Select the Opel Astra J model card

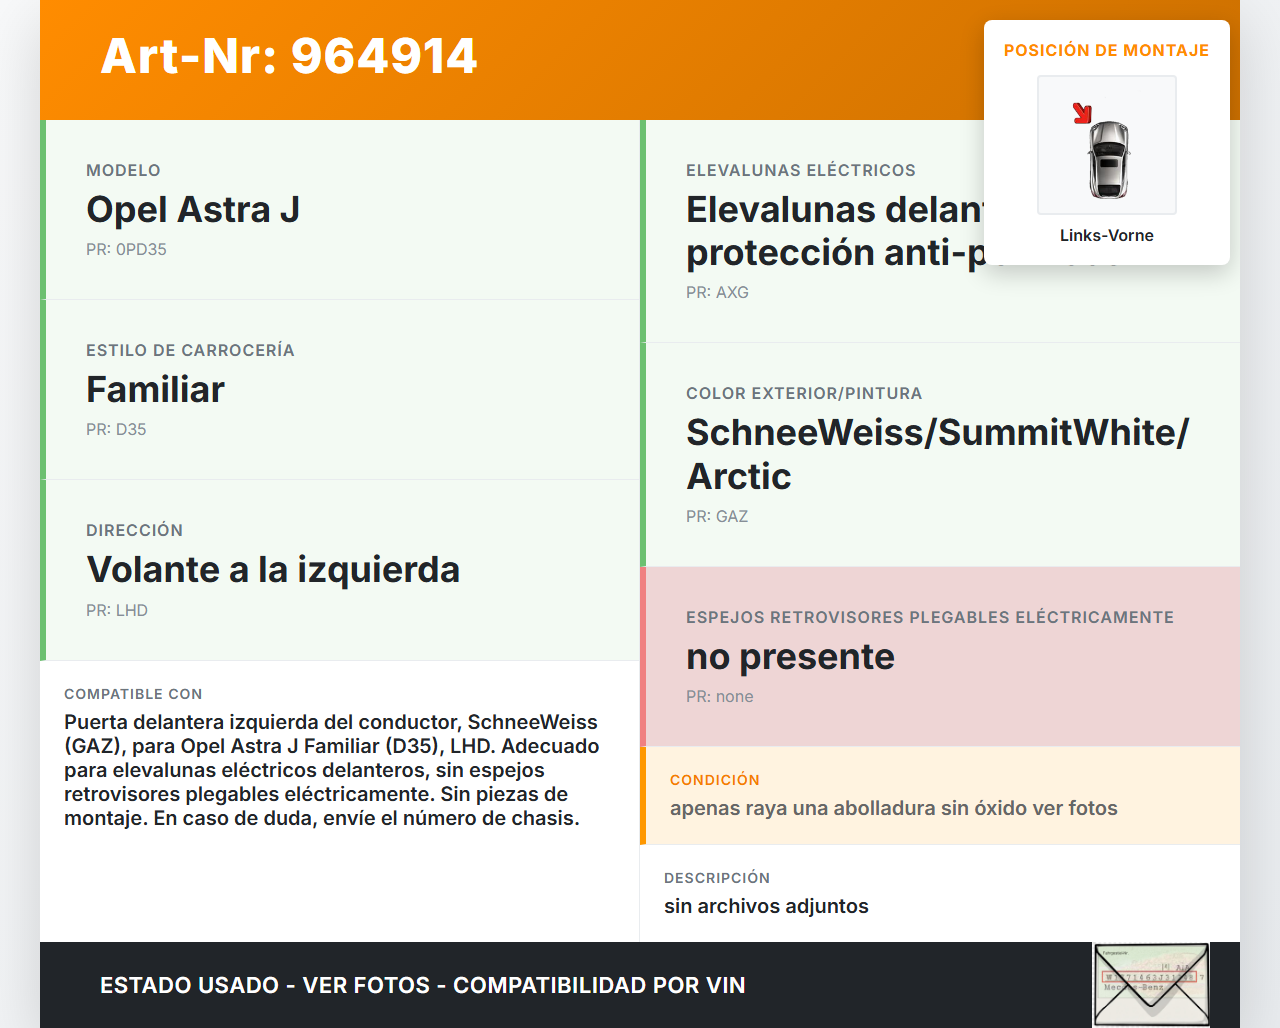click(x=340, y=210)
